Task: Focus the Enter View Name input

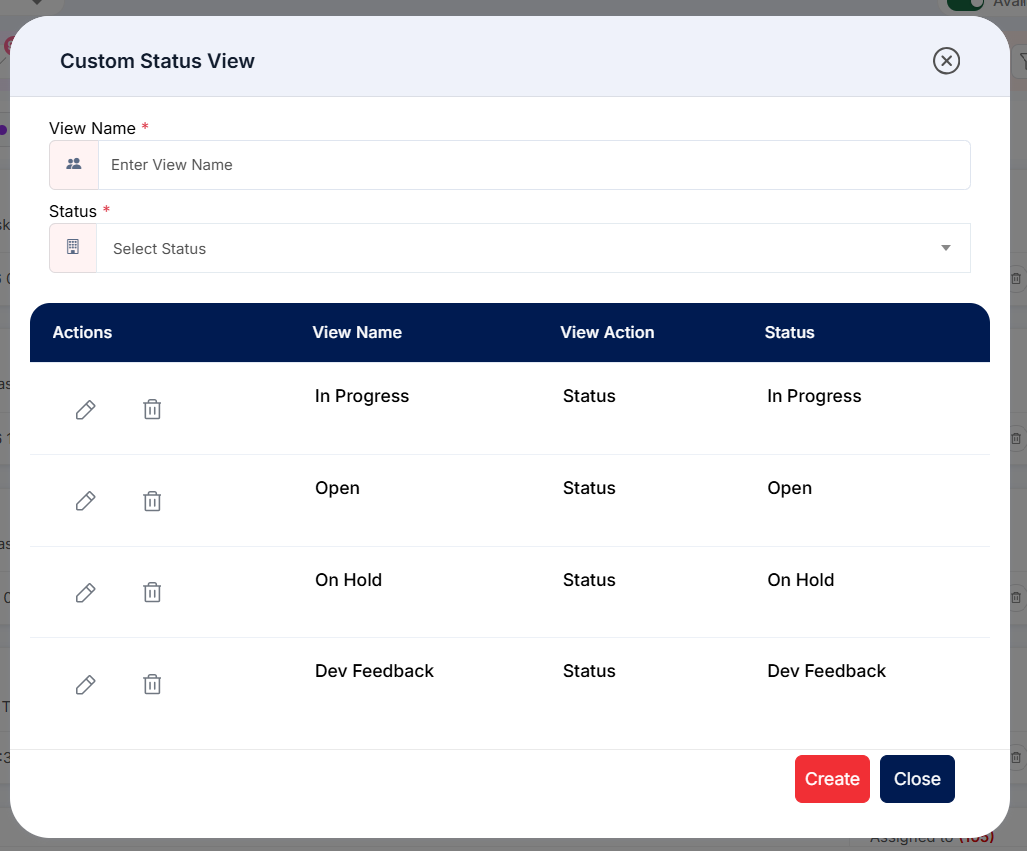Action: pos(534,165)
